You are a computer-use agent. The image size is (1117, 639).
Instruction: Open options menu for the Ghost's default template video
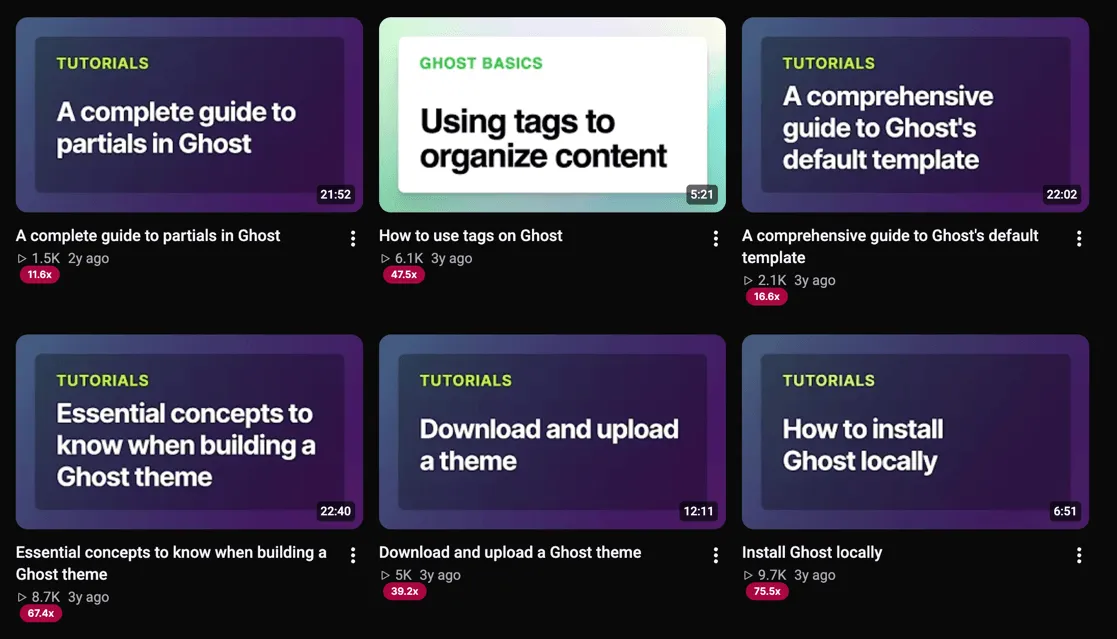tap(1079, 239)
